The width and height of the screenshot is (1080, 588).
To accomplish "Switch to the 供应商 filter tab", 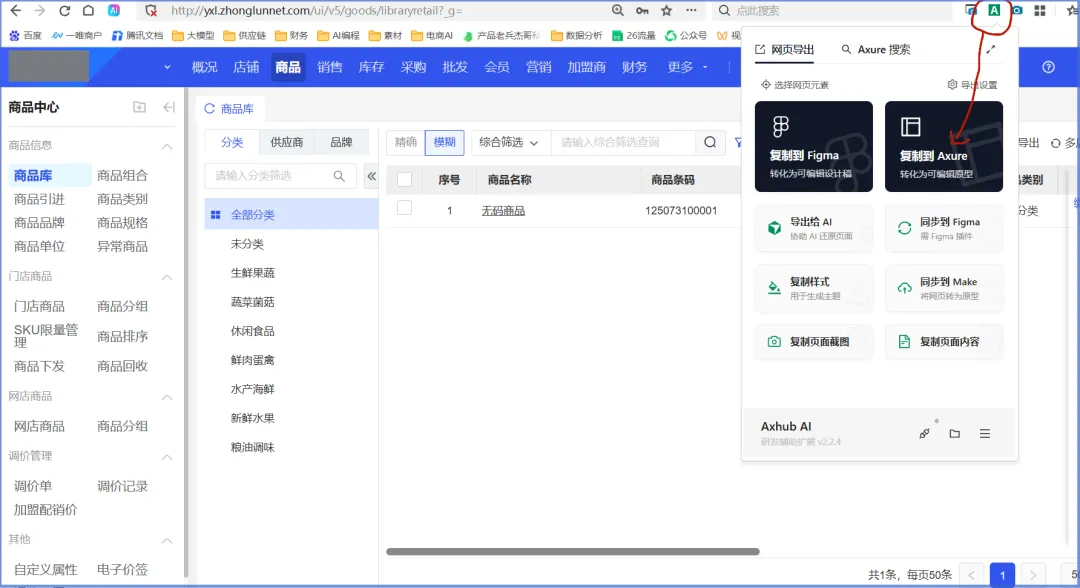I will 287,142.
